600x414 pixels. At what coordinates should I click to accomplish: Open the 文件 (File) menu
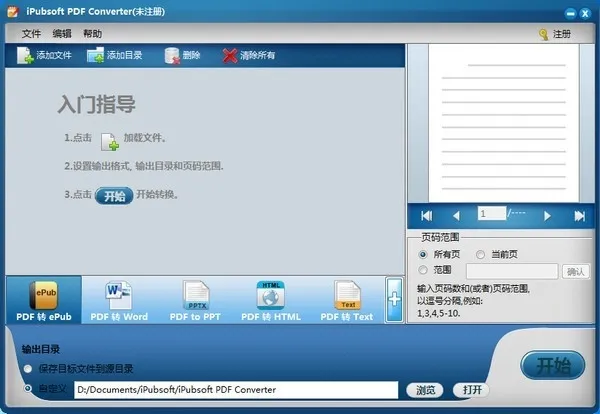pyautogui.click(x=31, y=34)
